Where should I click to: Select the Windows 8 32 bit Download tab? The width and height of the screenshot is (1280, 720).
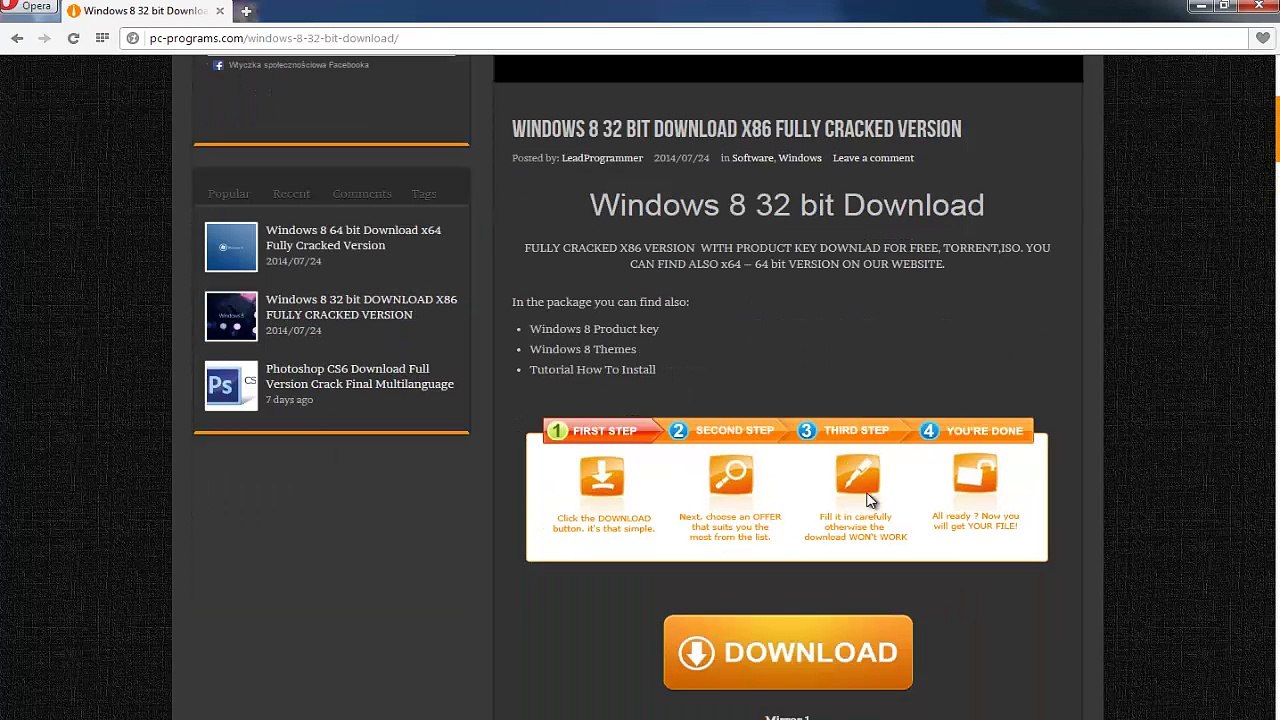click(146, 11)
